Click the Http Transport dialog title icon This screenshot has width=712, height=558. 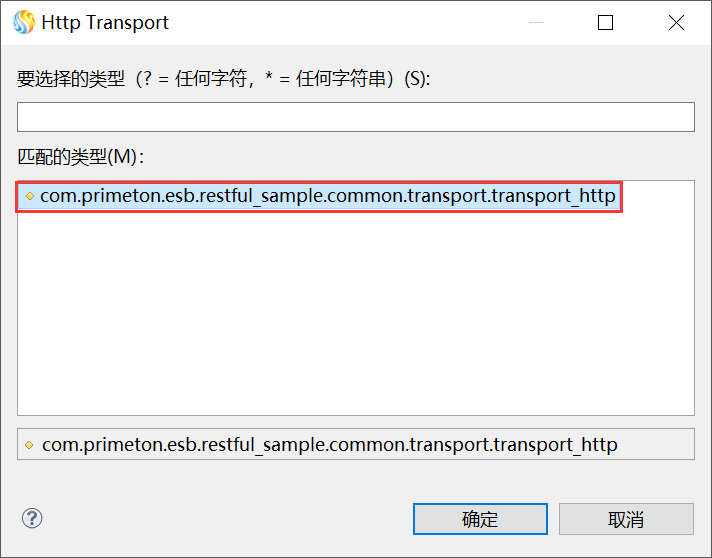pos(23,22)
